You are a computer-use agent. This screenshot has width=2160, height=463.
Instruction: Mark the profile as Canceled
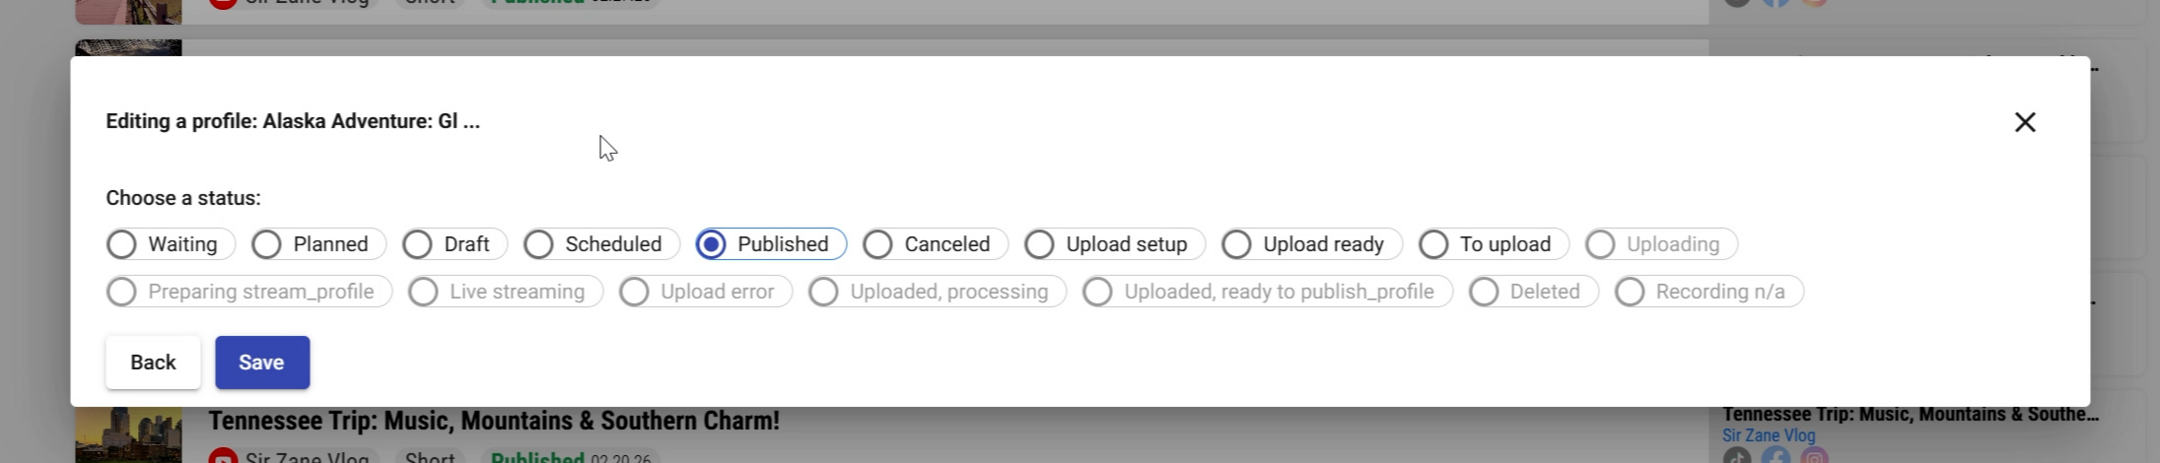(935, 244)
